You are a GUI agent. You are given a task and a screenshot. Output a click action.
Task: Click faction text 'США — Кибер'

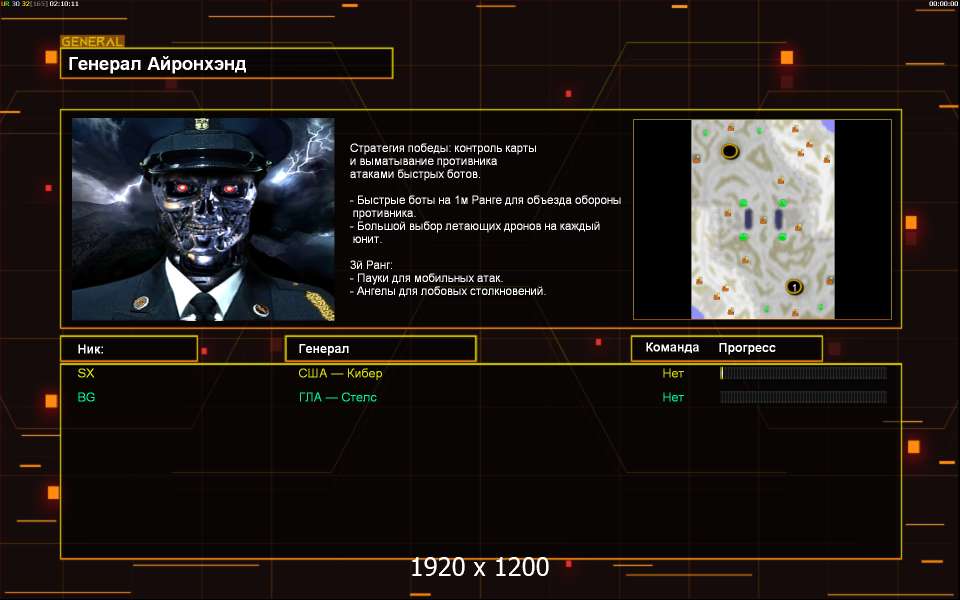click(x=340, y=373)
